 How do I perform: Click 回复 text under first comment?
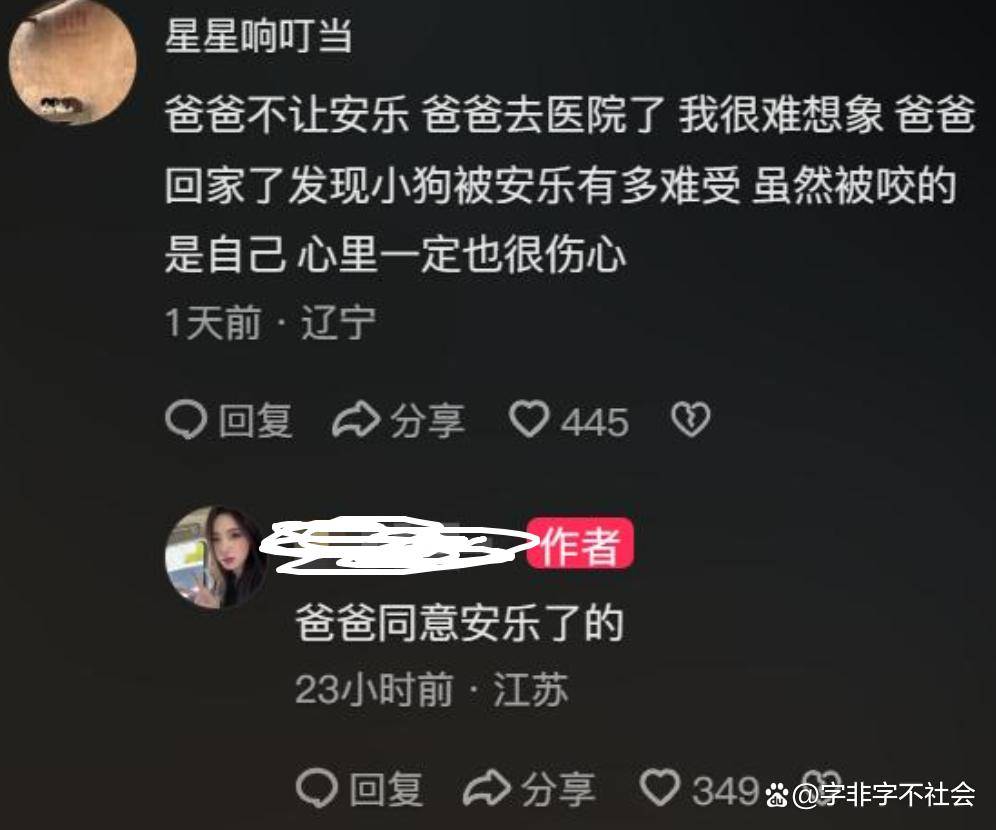click(x=255, y=420)
